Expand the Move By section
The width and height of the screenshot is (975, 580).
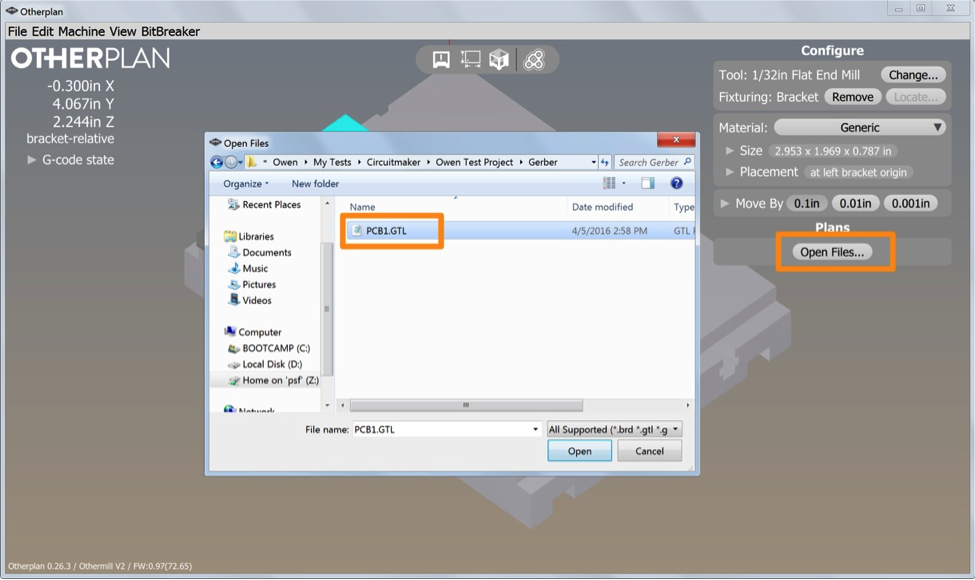point(724,203)
